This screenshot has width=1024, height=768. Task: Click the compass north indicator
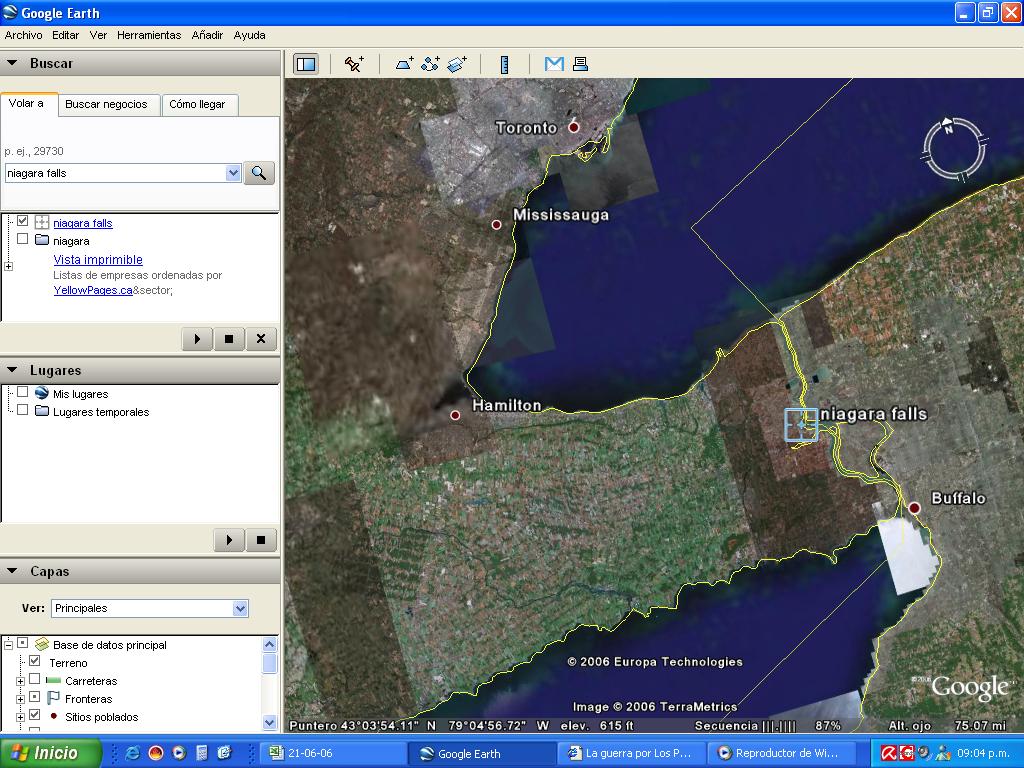point(948,126)
